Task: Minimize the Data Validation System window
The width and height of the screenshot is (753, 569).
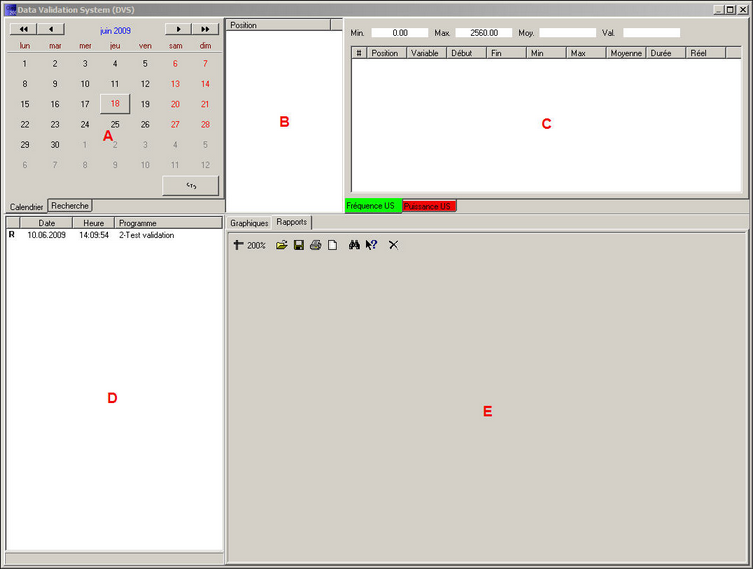Action: coord(718,10)
